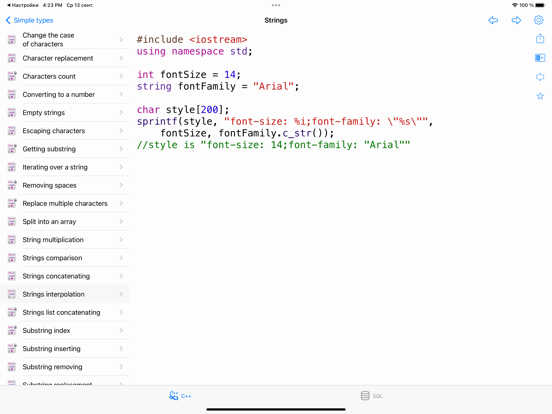Image resolution: width=552 pixels, height=414 pixels.
Task: Tap chevron on Character replacement row
Action: pyautogui.click(x=121, y=58)
